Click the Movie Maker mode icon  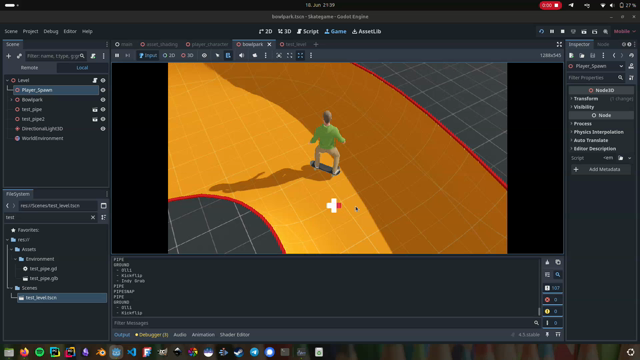click(x=605, y=31)
